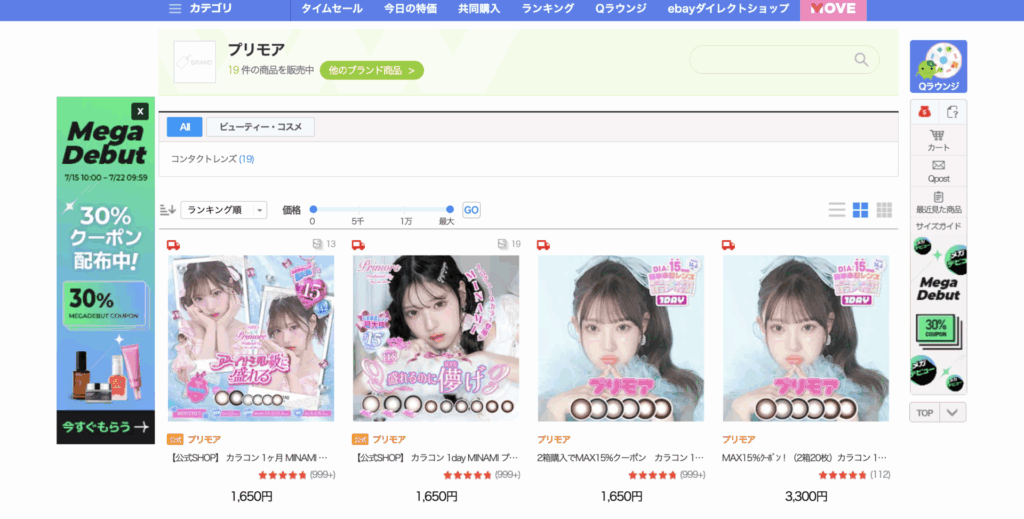Image resolution: width=1024 pixels, height=519 pixels.
Task: Open Qラウンジ in top navigation
Action: coord(620,8)
